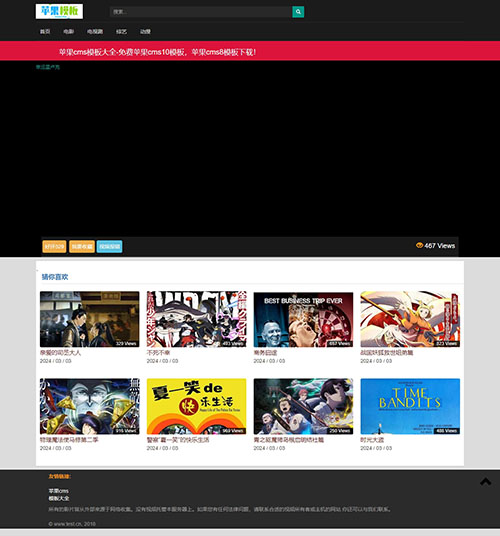Click the second orange 收藏 button
The height and width of the screenshot is (536, 500).
[x=82, y=246]
